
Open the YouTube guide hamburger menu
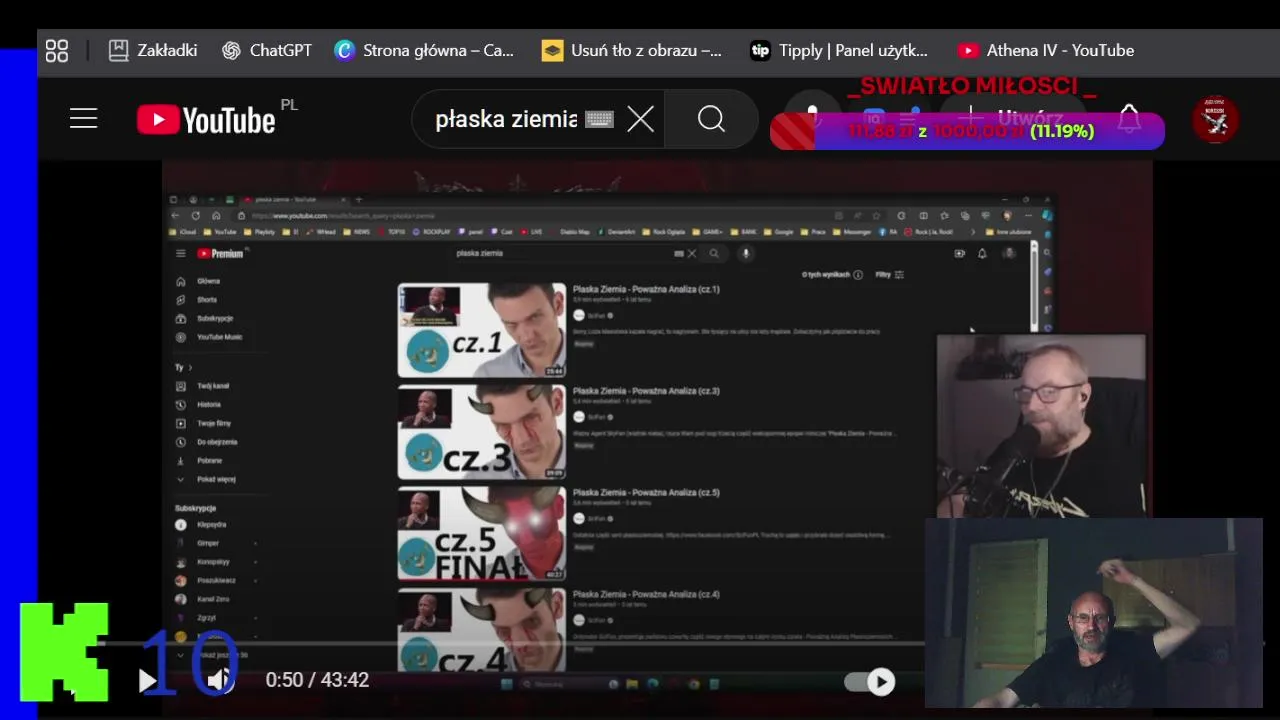click(x=84, y=119)
